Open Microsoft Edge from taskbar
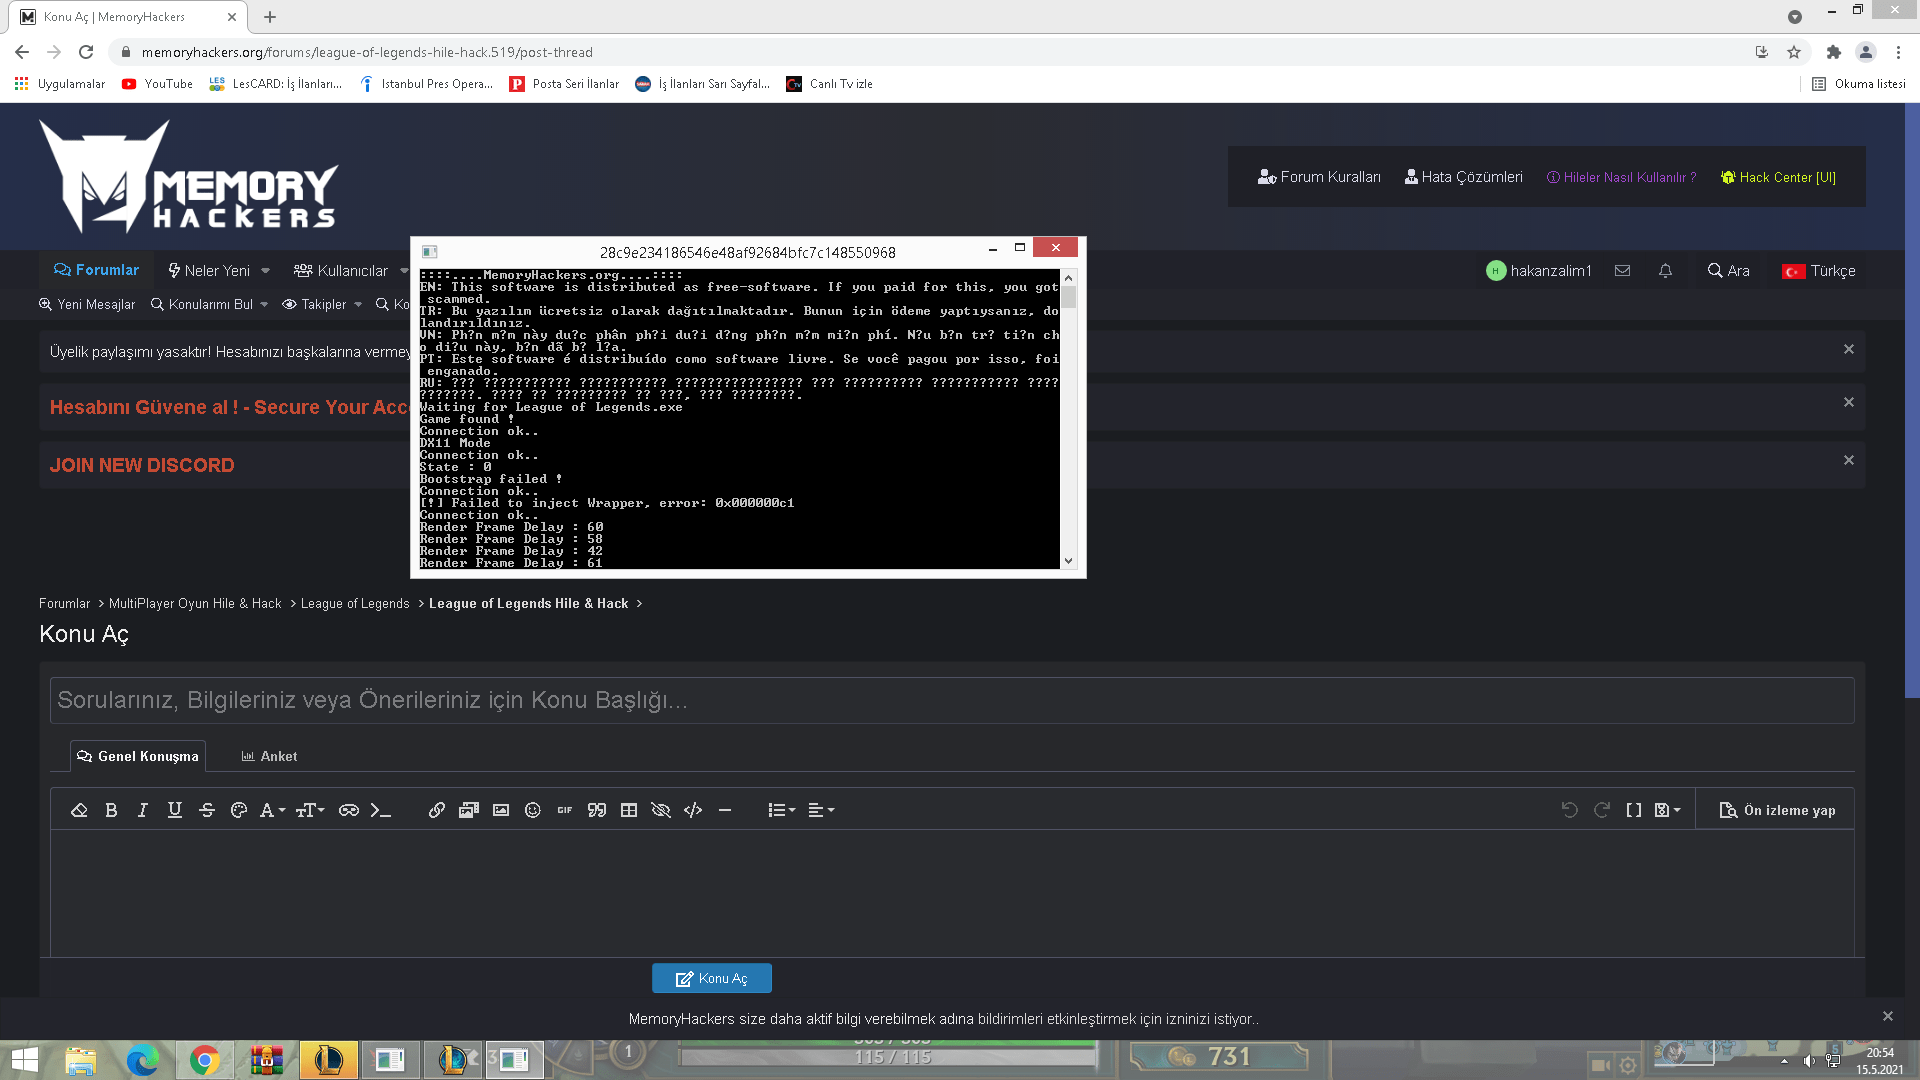Screen dimensions: 1920x1080 (x=143, y=1060)
